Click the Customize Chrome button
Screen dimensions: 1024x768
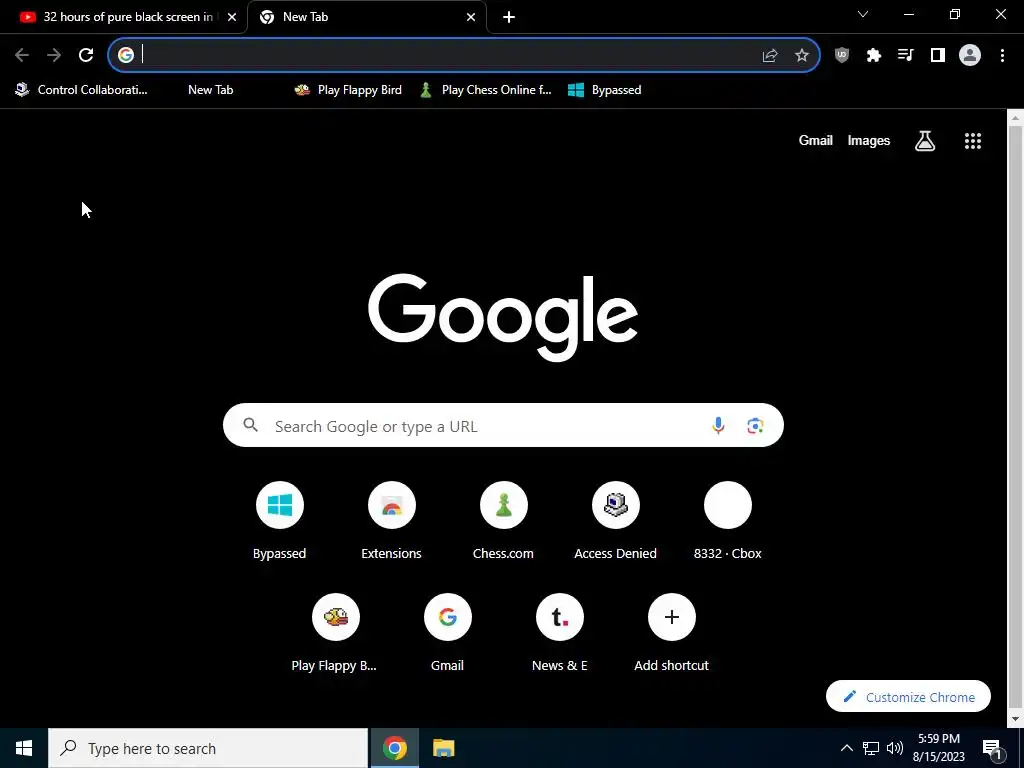(908, 697)
